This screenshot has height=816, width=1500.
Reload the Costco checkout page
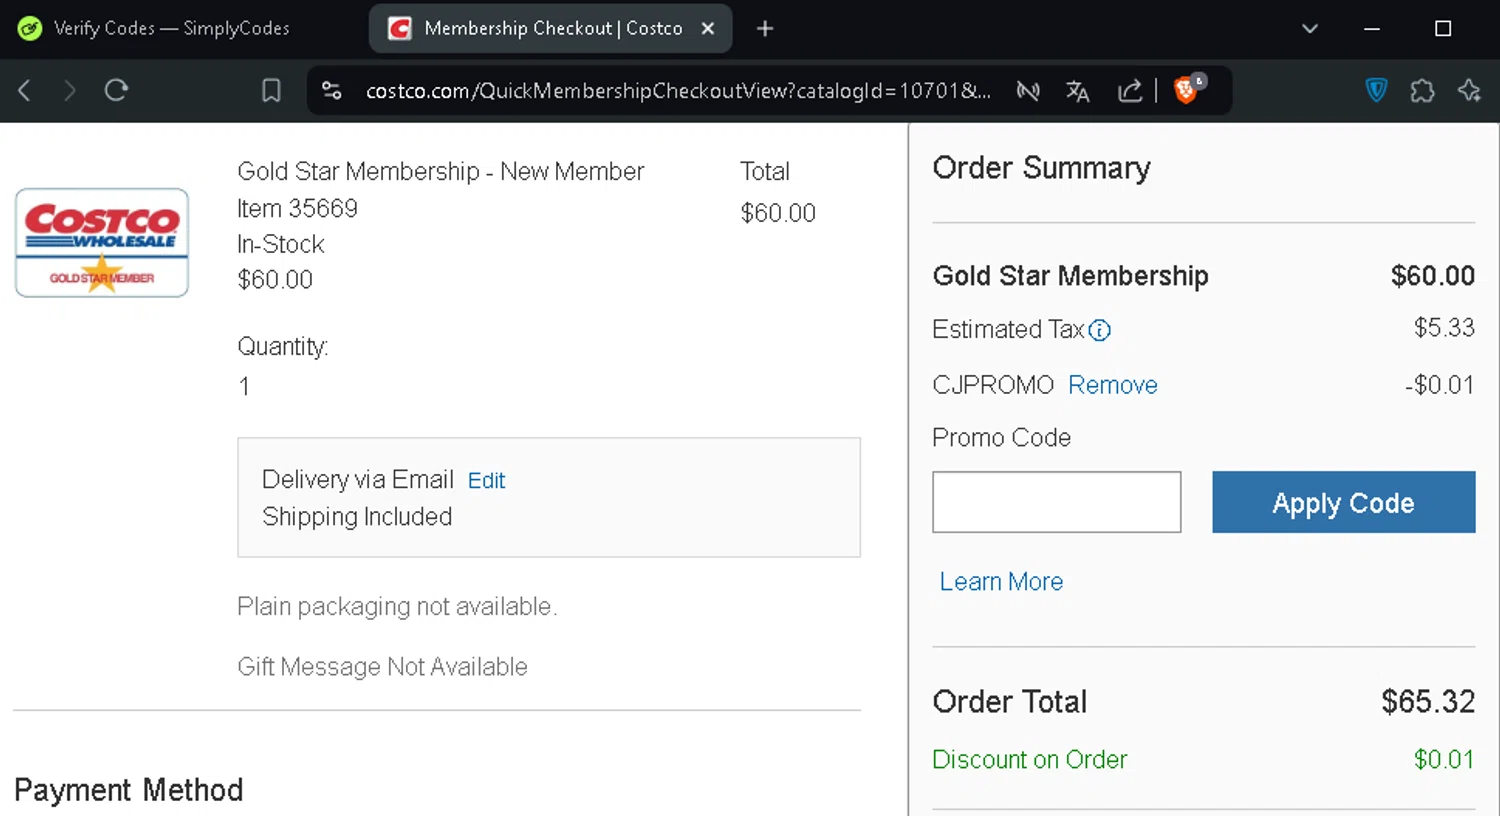(x=116, y=91)
